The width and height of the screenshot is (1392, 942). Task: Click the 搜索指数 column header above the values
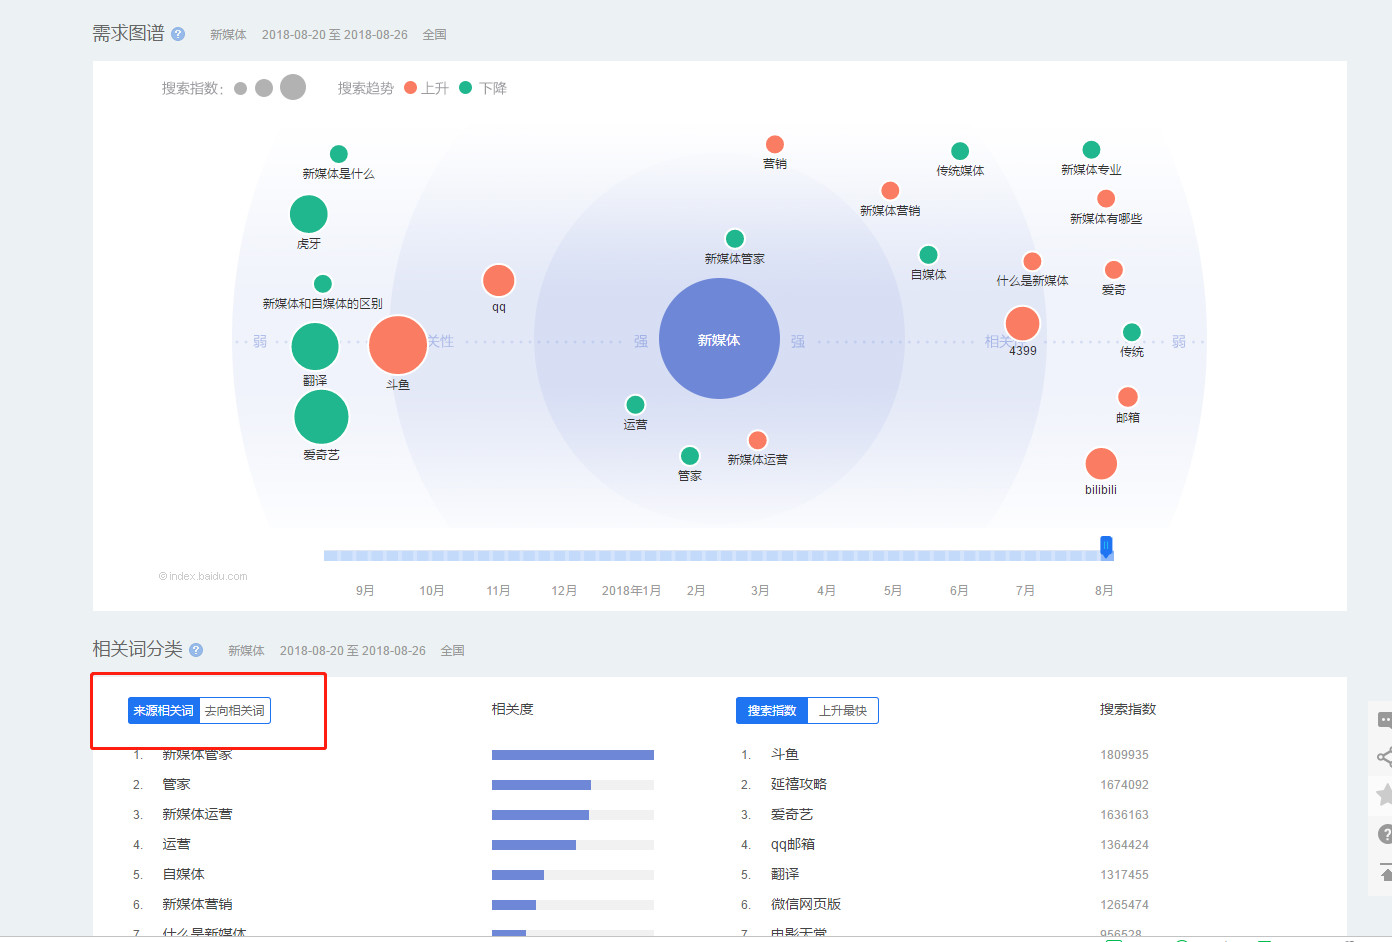[x=1128, y=709]
